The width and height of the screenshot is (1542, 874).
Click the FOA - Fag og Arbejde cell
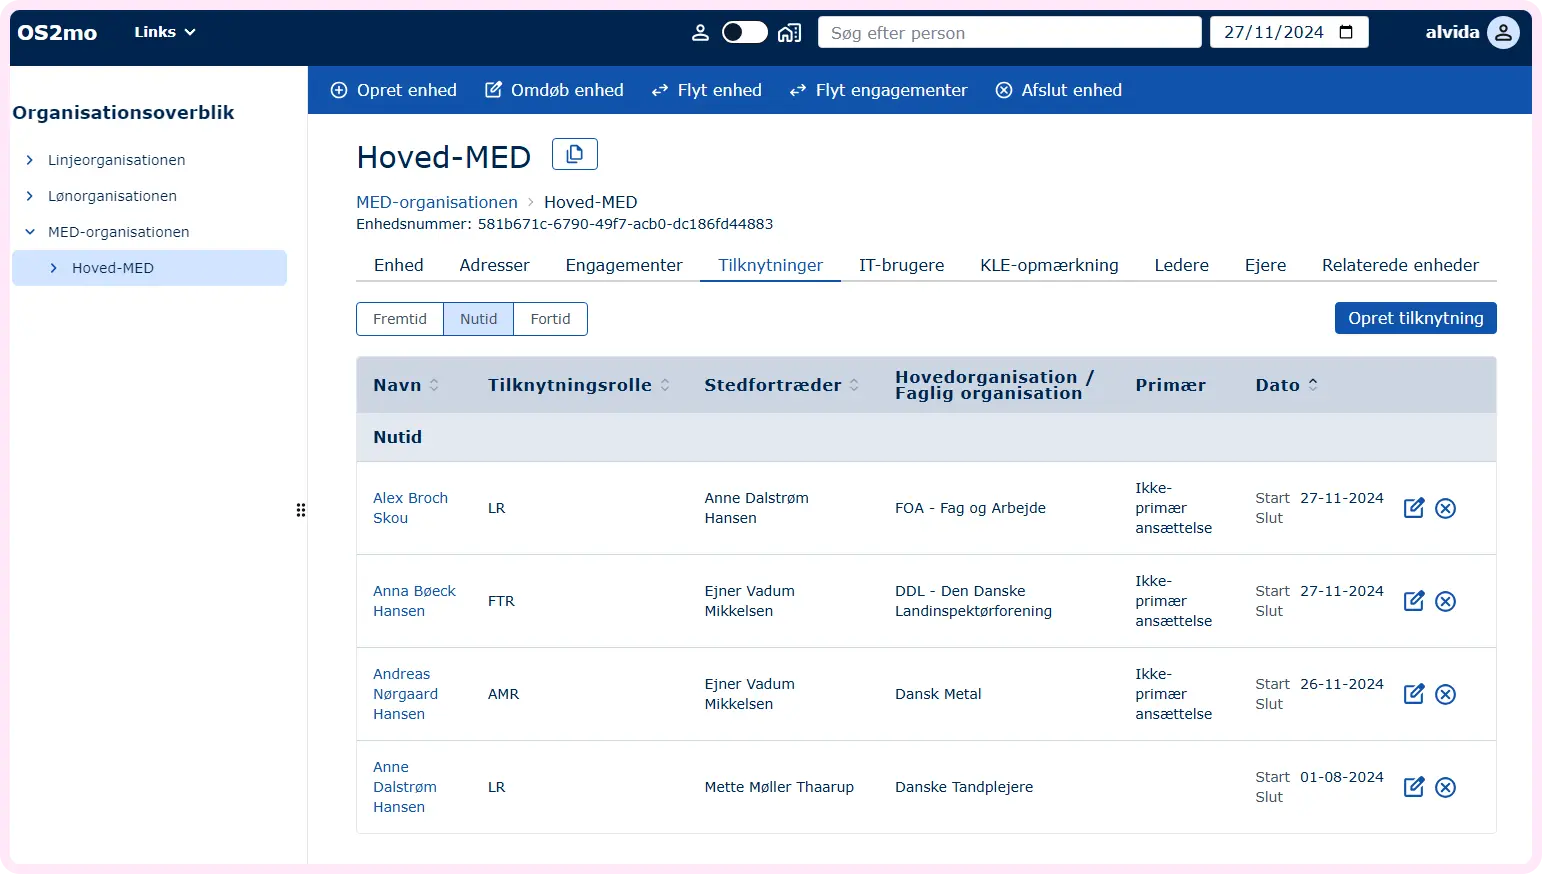pyautogui.click(x=970, y=508)
